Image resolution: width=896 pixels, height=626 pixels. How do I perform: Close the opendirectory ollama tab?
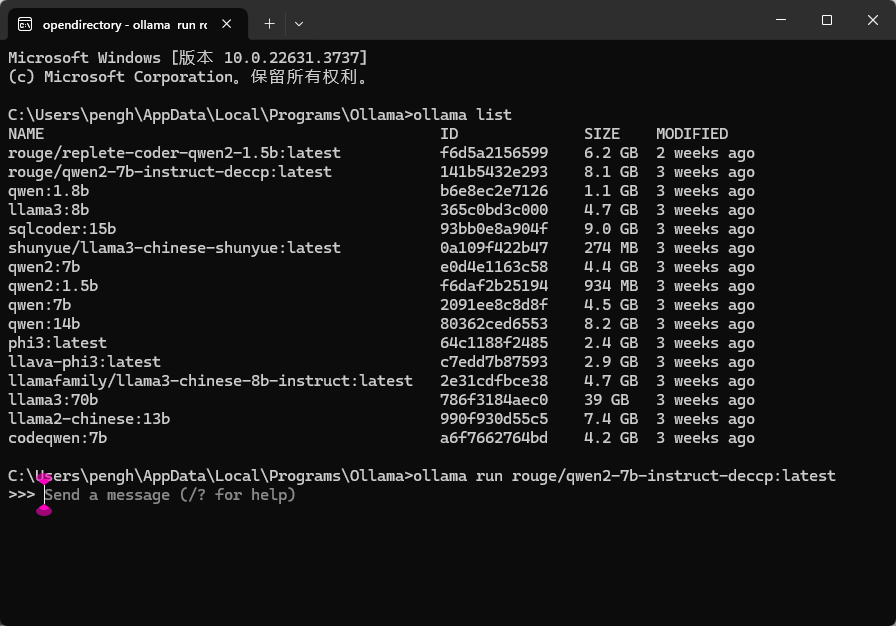point(226,24)
